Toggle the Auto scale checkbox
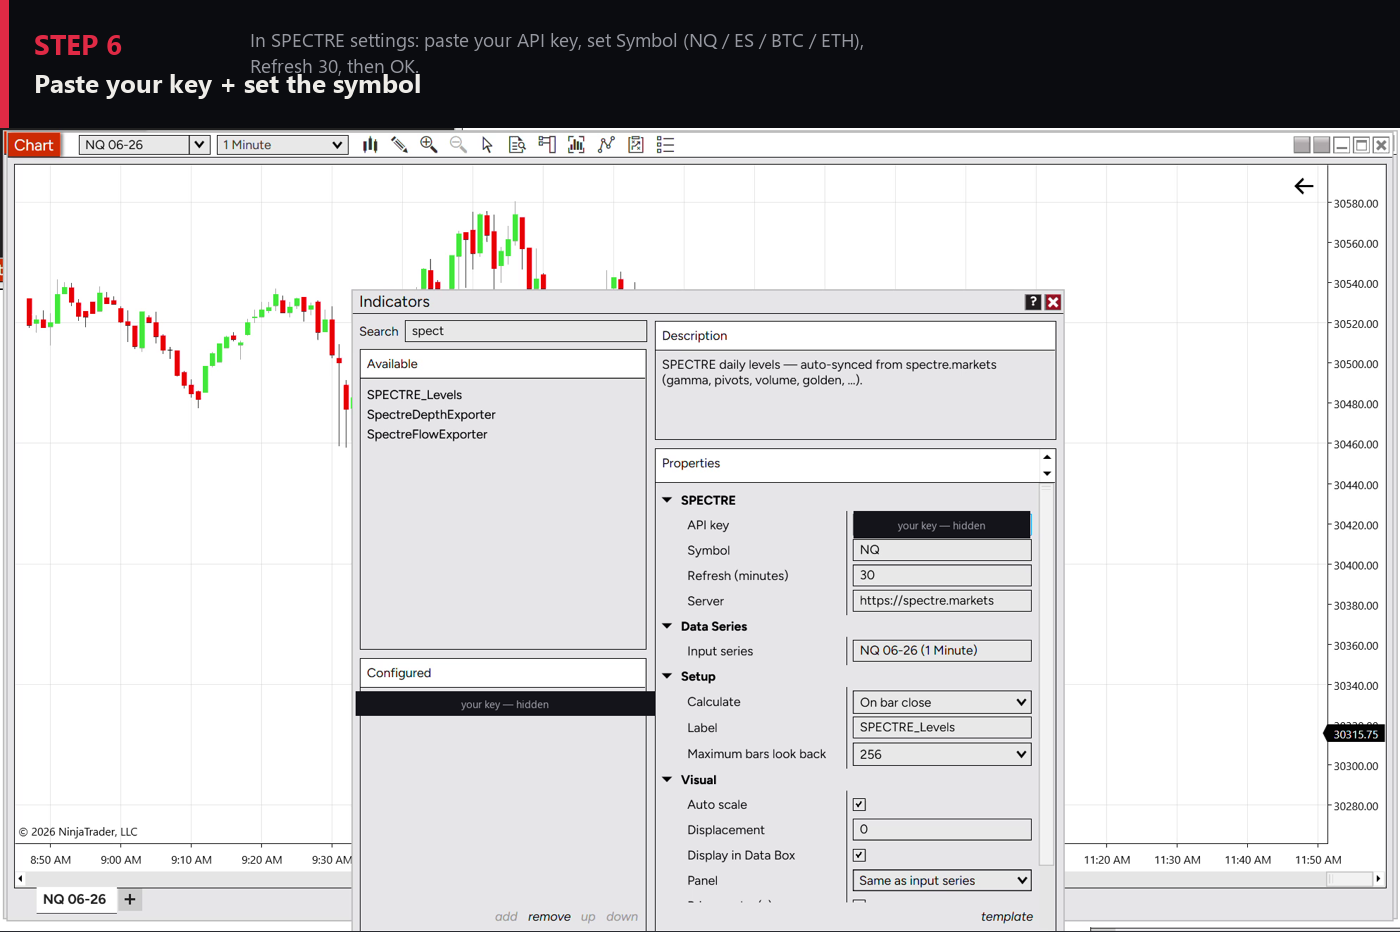The image size is (1400, 932). tap(859, 804)
